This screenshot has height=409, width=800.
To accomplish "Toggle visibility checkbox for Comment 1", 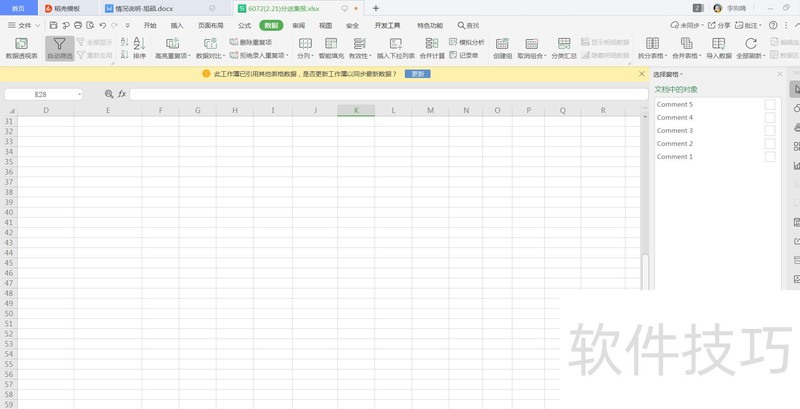I will coord(770,157).
